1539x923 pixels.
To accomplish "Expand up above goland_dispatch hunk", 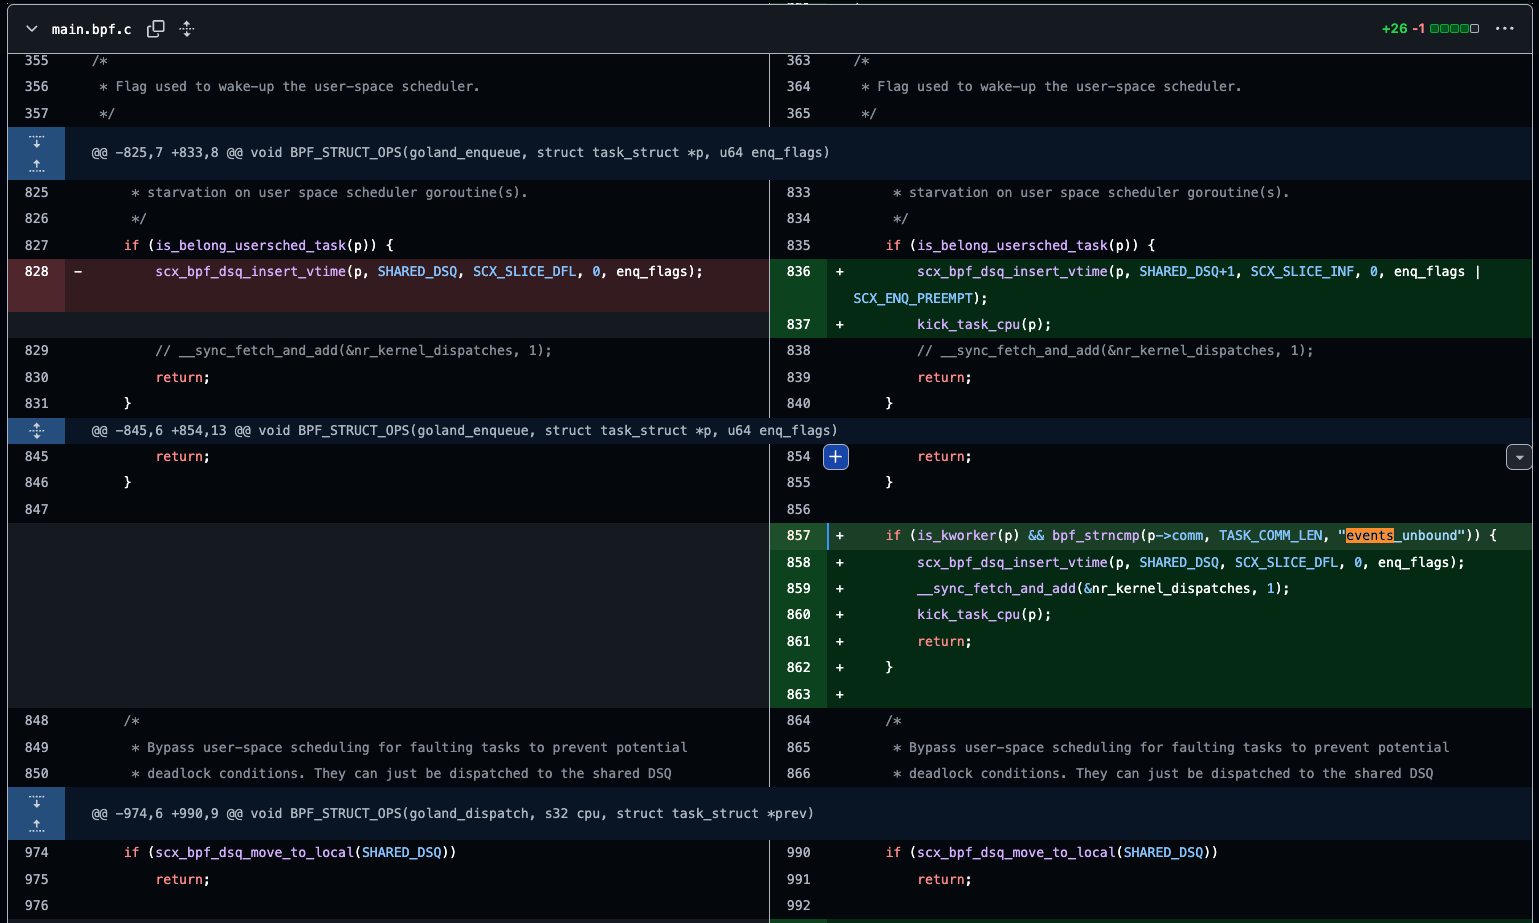I will tap(37, 825).
